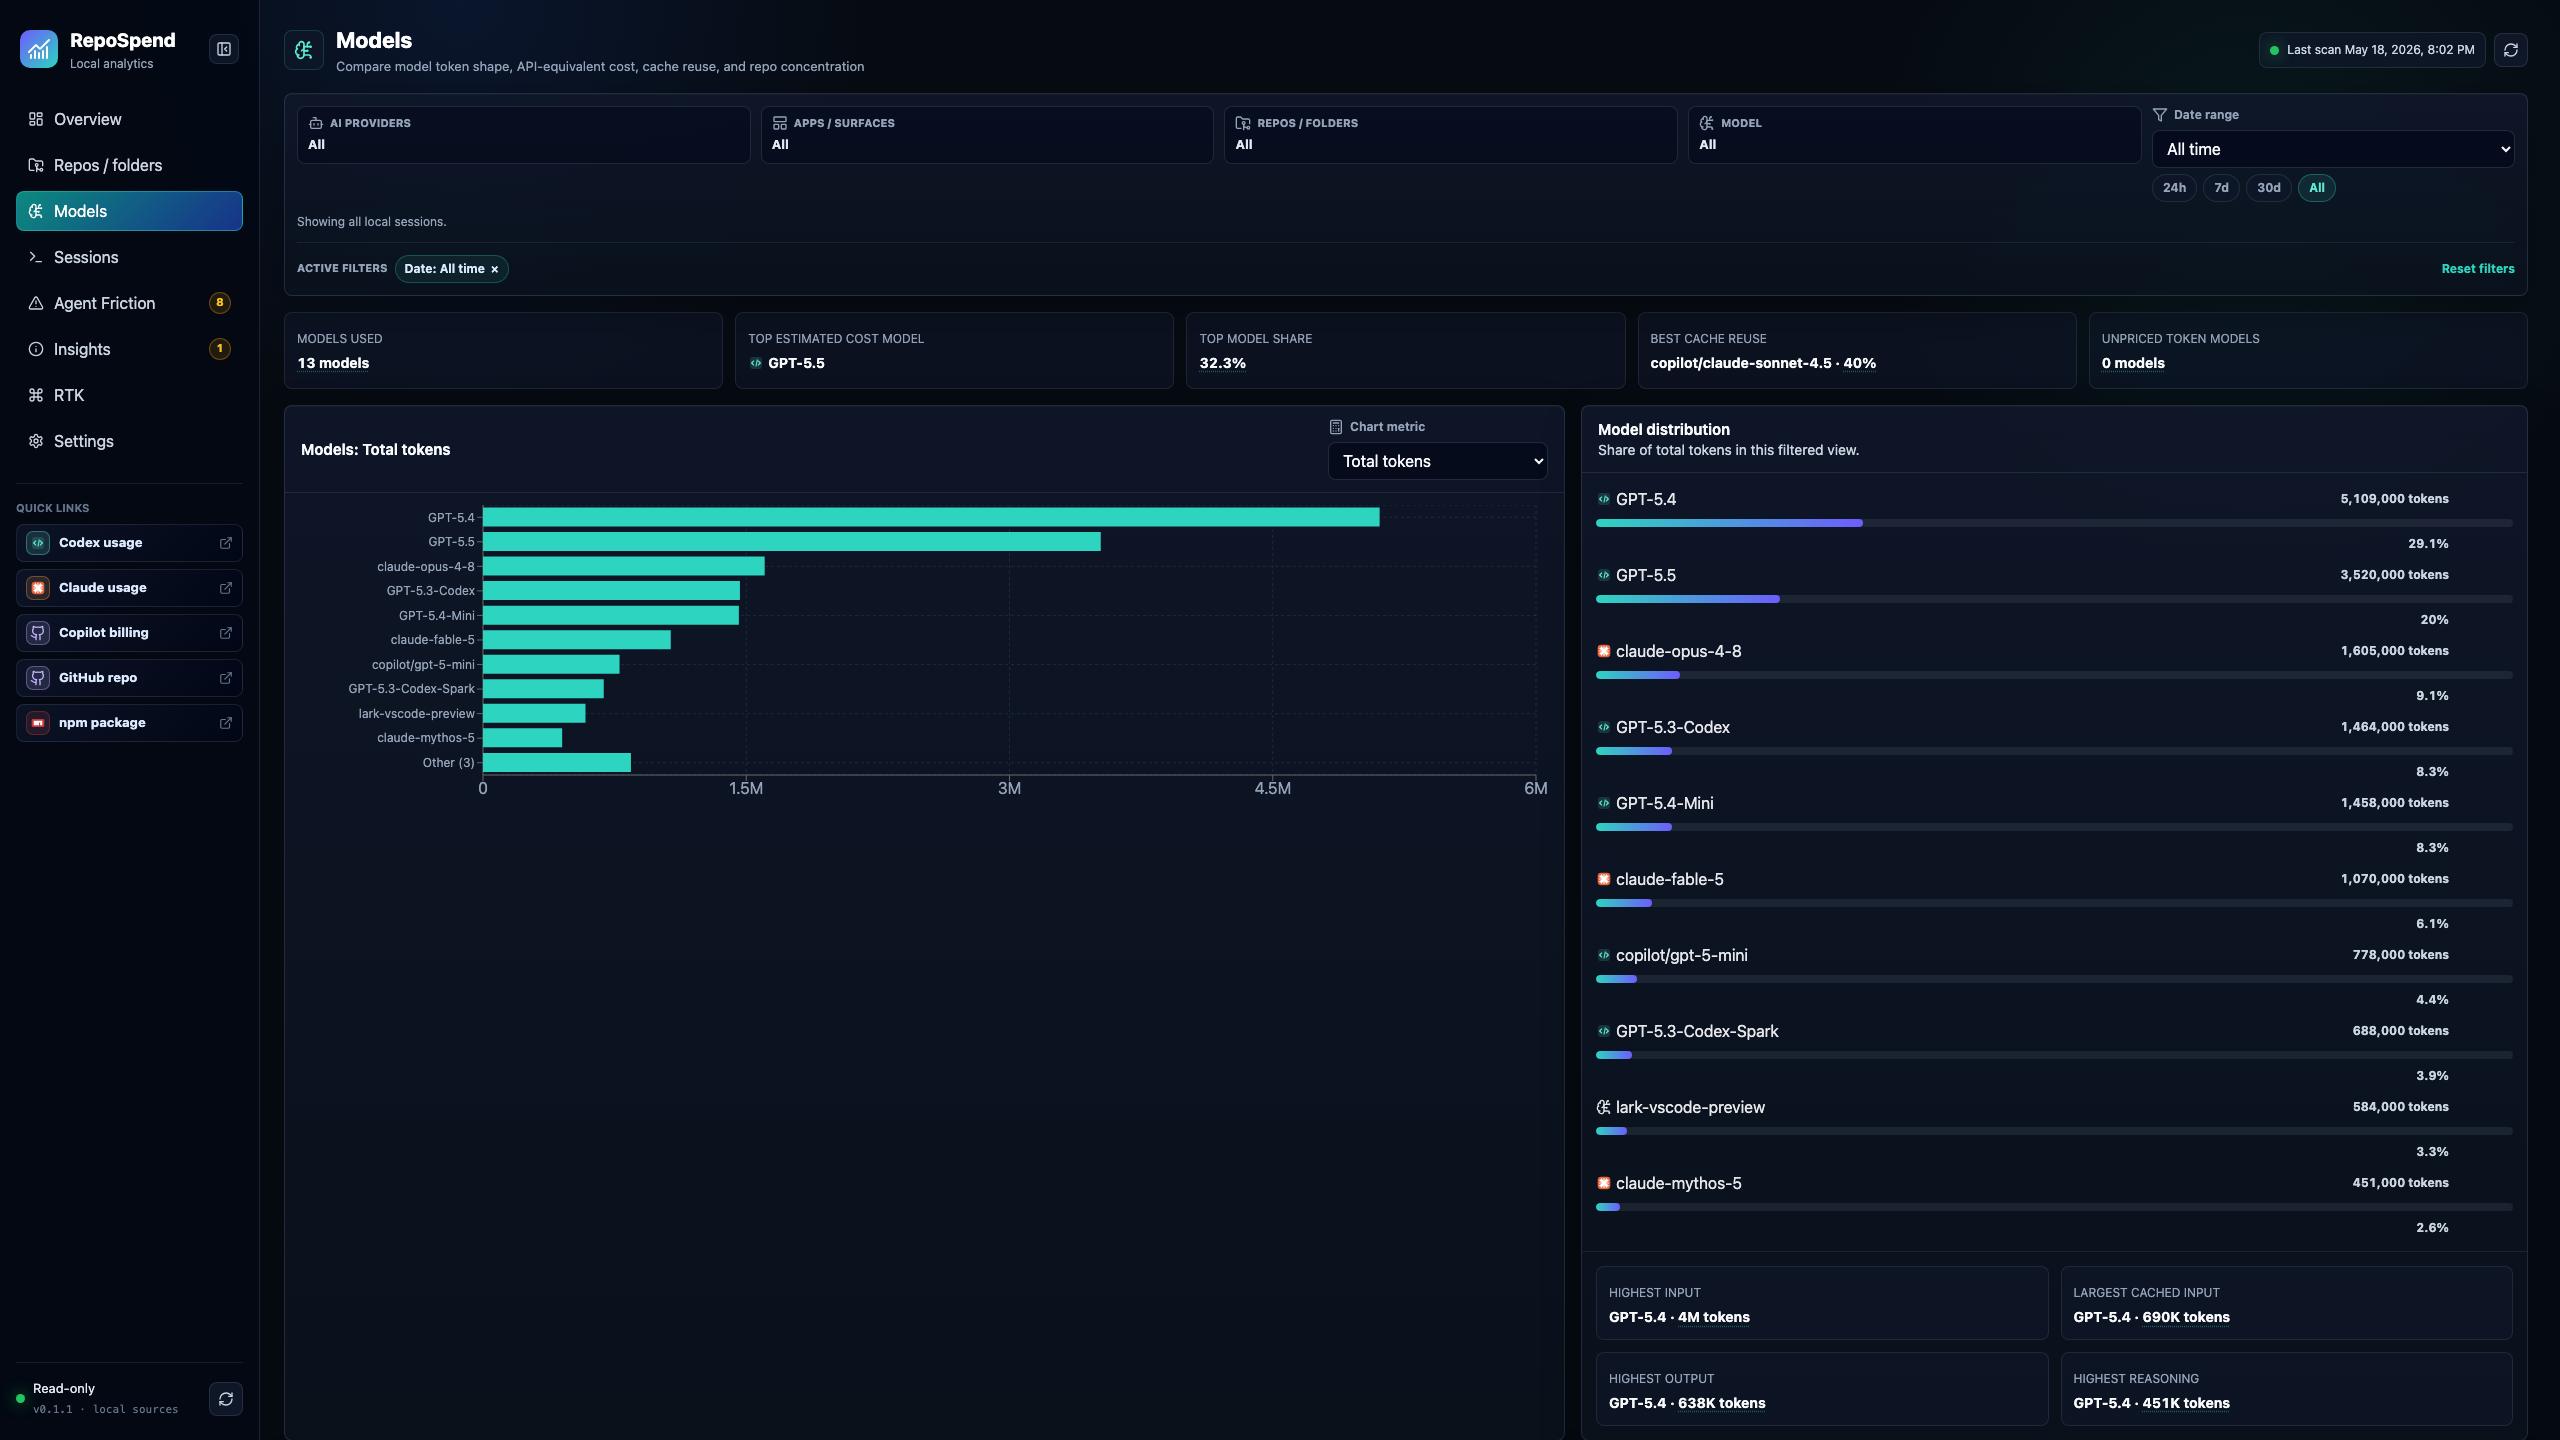2560x1440 pixels.
Task: Click the Agent Friction warning icon
Action: click(36, 303)
